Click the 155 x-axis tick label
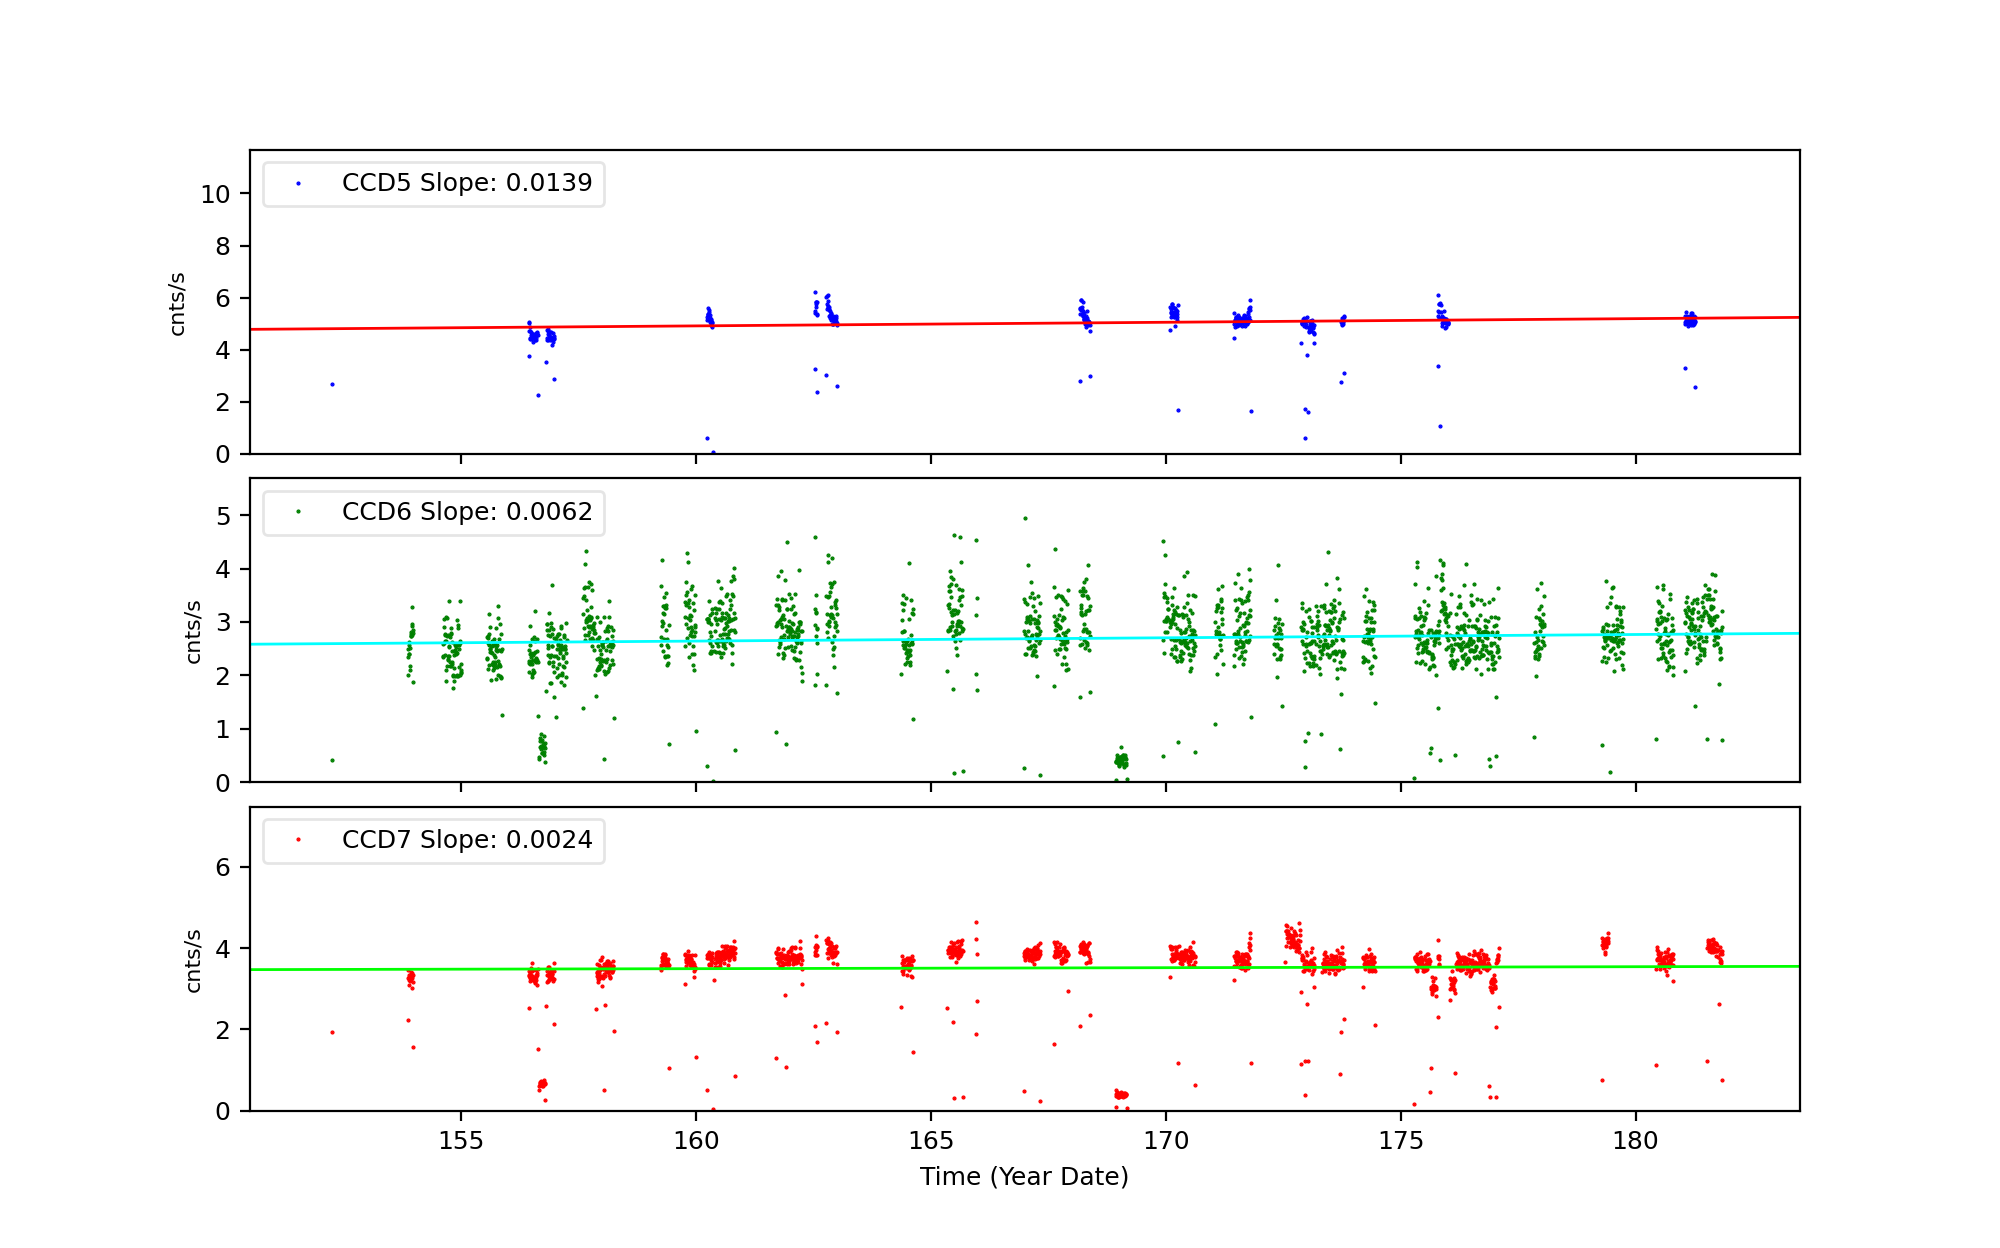Screen dimensions: 2000x1248 pos(460,1141)
